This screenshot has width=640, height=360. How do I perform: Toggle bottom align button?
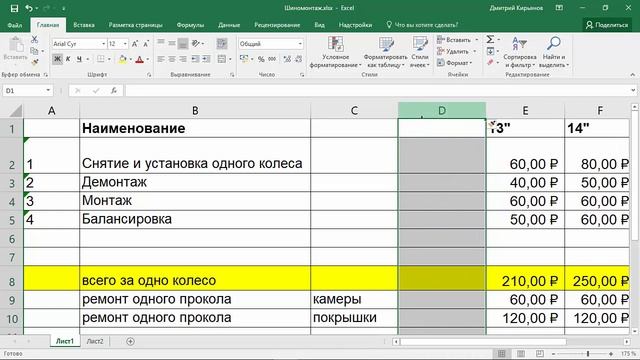pos(183,43)
